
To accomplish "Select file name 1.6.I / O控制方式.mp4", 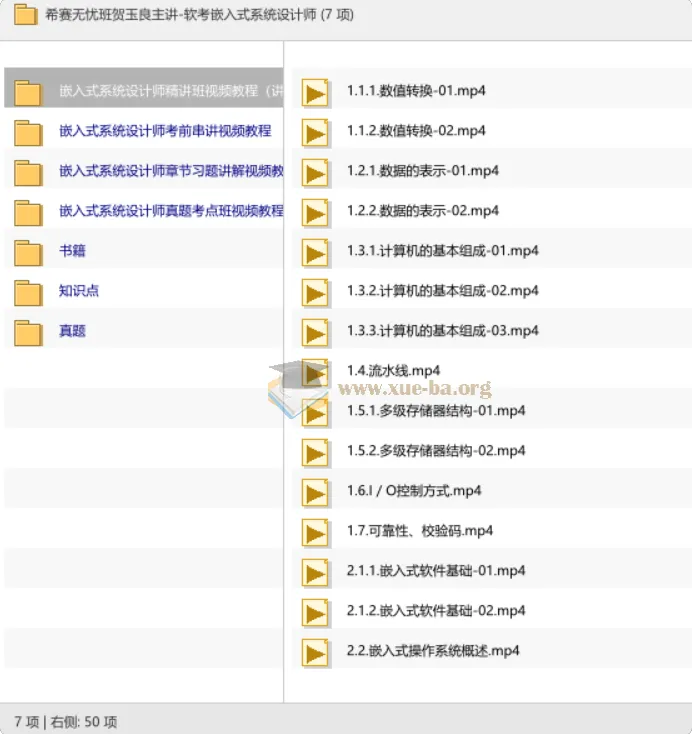I will click(x=414, y=491).
